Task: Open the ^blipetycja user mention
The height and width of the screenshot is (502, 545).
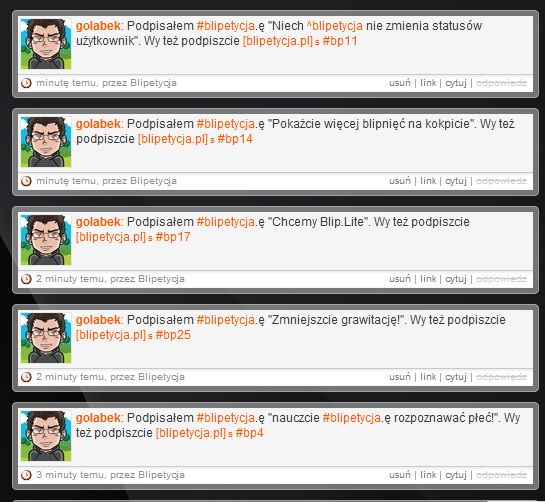Action: 335,26
